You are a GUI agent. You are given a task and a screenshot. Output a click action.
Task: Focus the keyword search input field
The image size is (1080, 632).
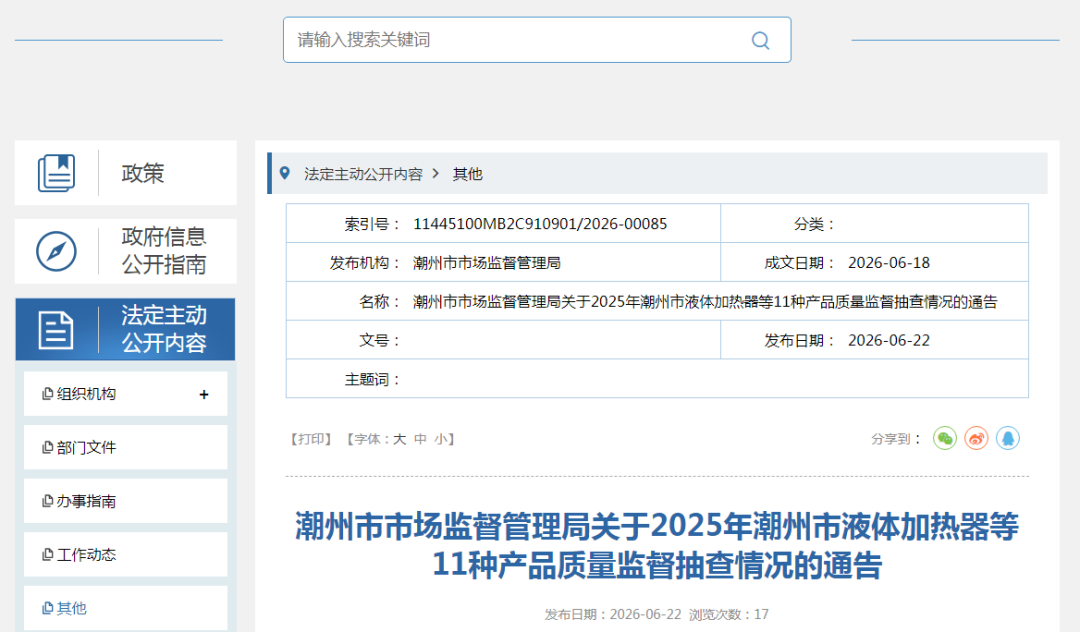[537, 40]
